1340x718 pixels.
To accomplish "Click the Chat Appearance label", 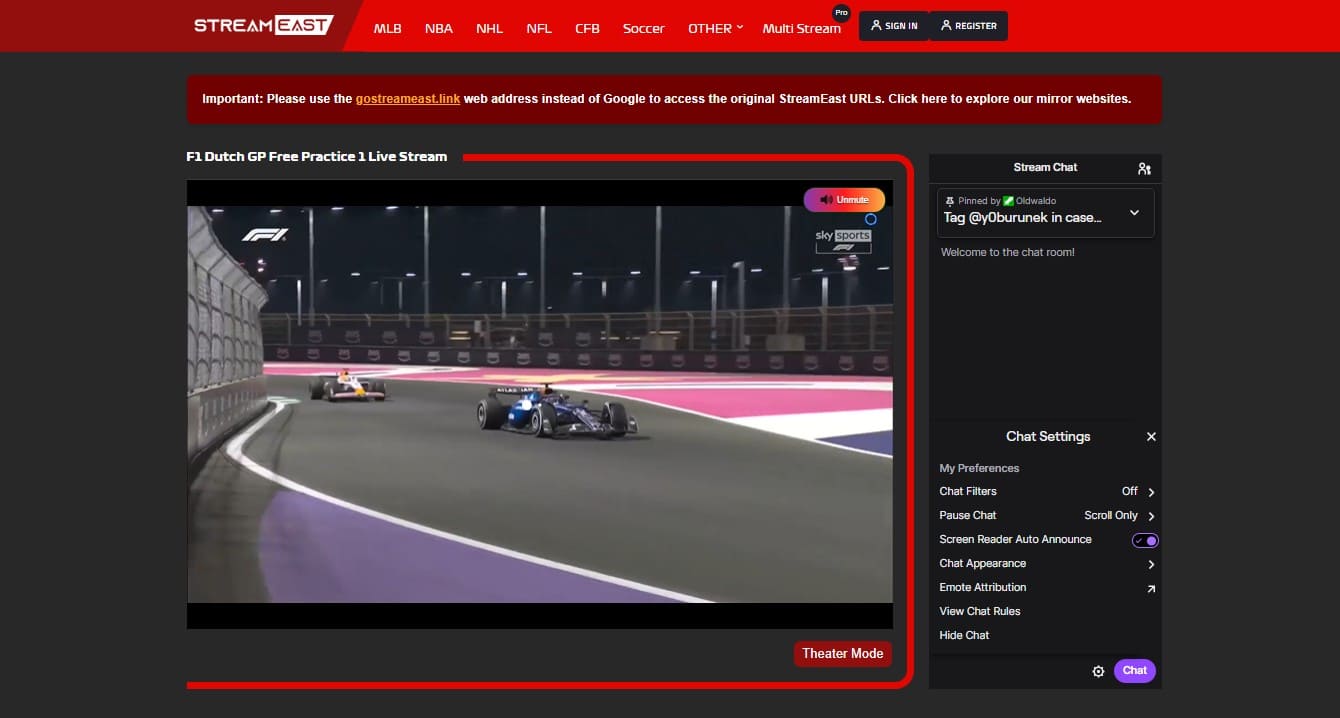I will [983, 564].
